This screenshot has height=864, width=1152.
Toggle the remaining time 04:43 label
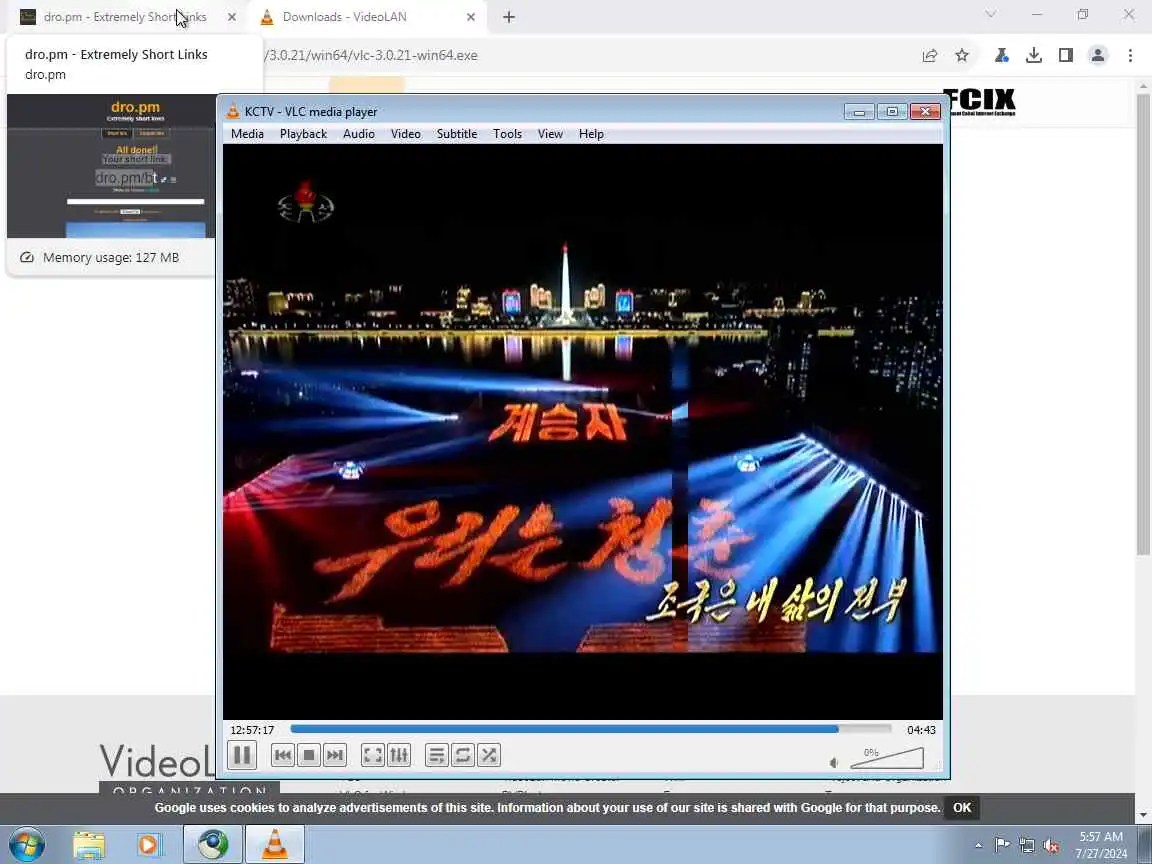[x=921, y=730]
